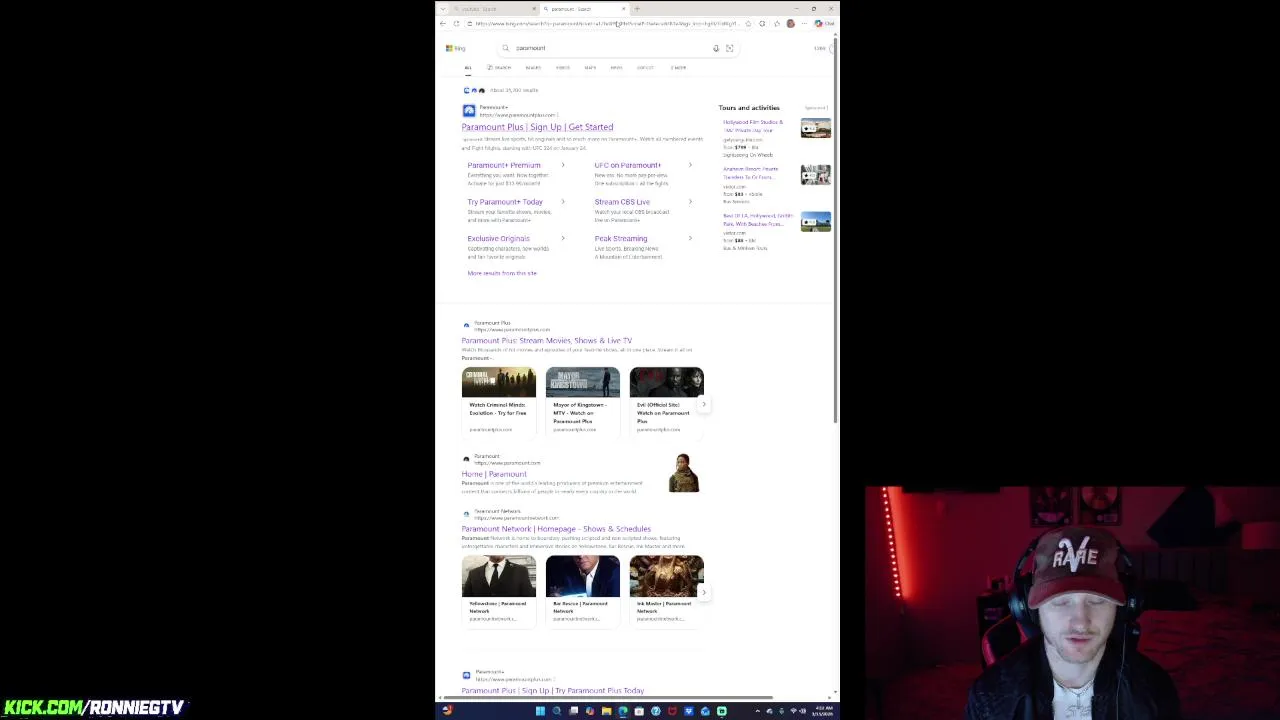
Task: Click chevron next to 'Try Paramount+ Today'
Action: tap(563, 202)
